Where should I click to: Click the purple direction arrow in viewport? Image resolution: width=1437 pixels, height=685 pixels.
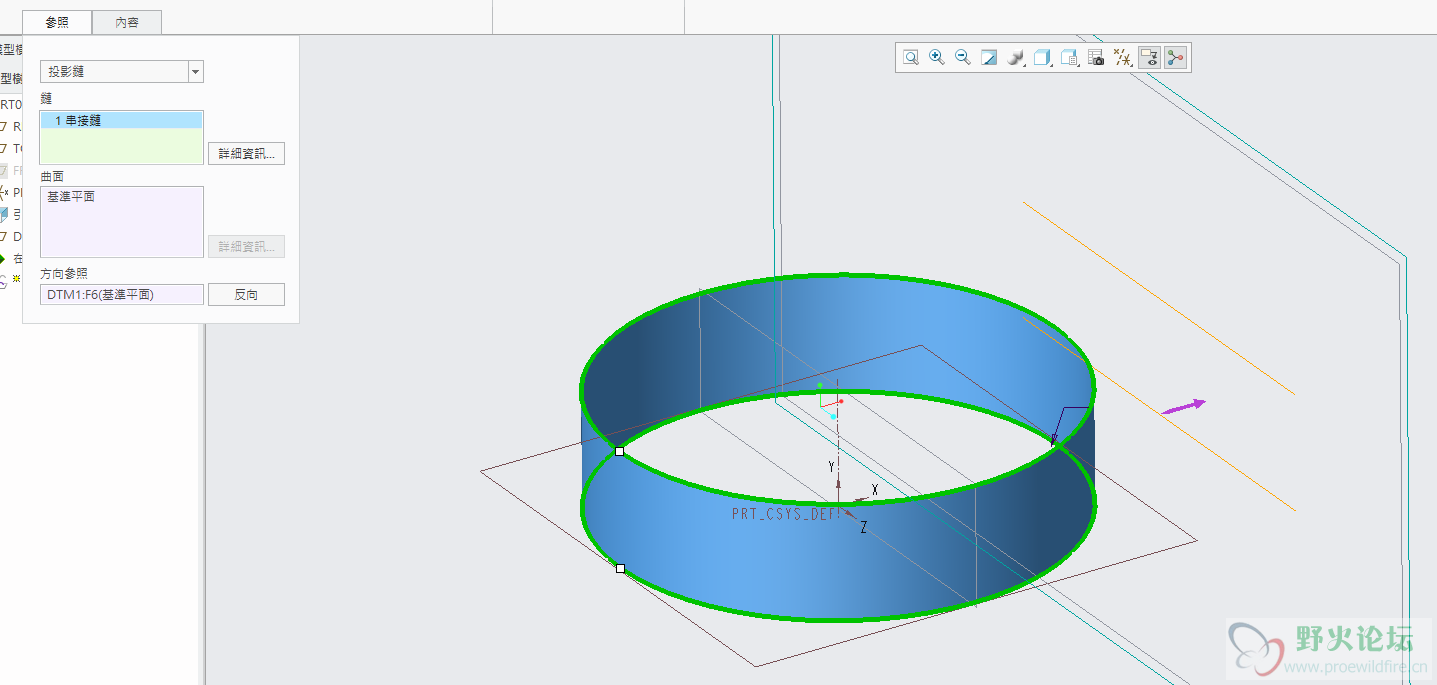pos(1183,406)
